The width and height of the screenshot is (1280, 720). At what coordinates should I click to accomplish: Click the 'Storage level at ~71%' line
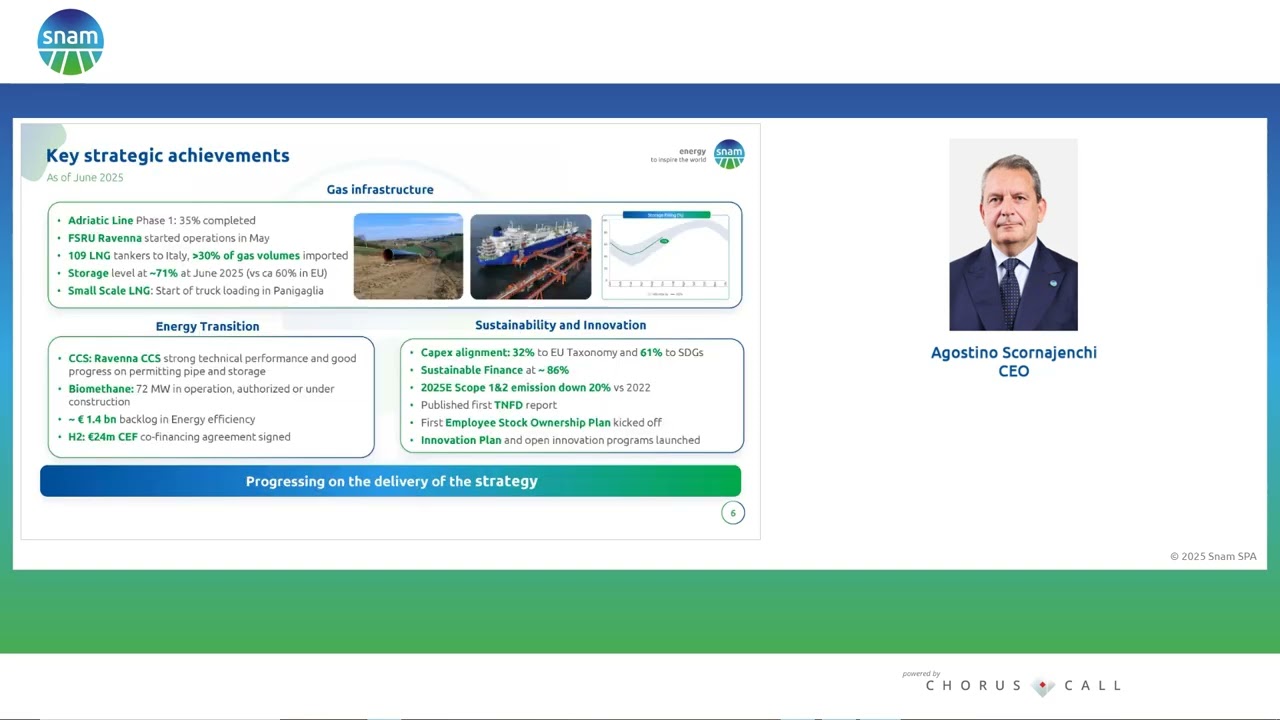click(197, 273)
